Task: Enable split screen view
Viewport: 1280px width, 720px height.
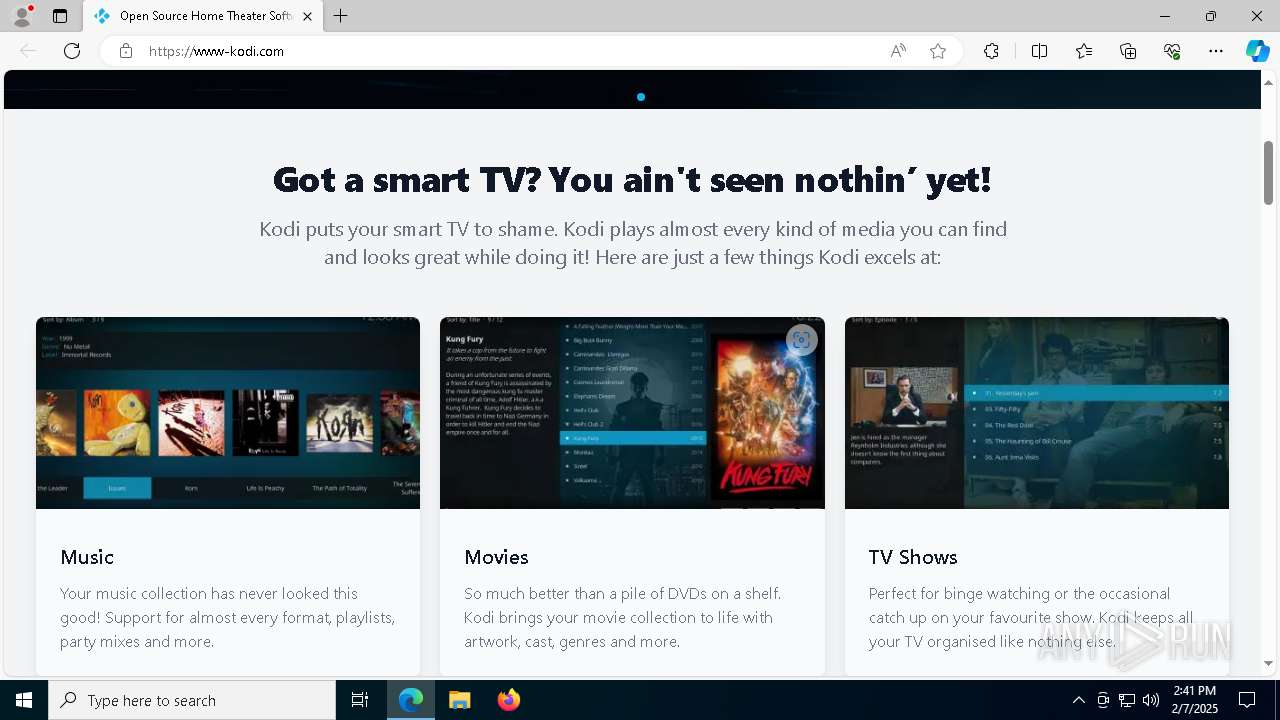Action: pos(1039,51)
